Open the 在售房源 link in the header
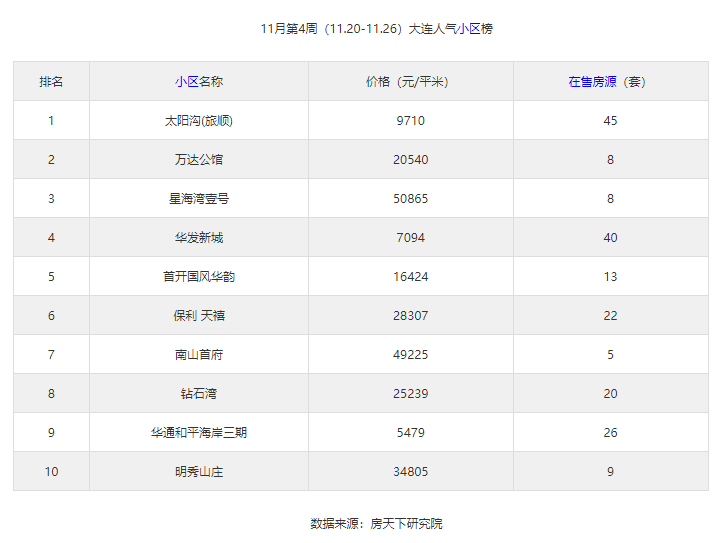The image size is (719, 543). click(592, 82)
